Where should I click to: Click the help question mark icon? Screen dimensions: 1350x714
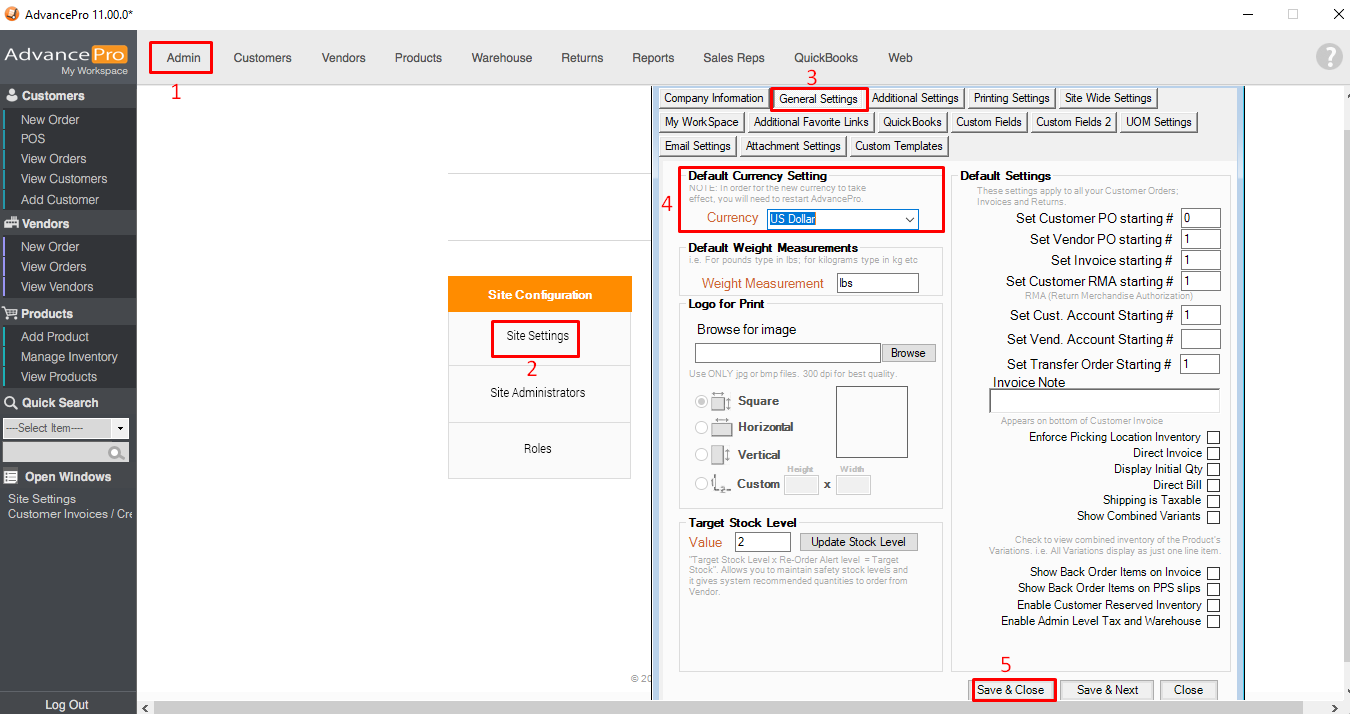click(1328, 57)
